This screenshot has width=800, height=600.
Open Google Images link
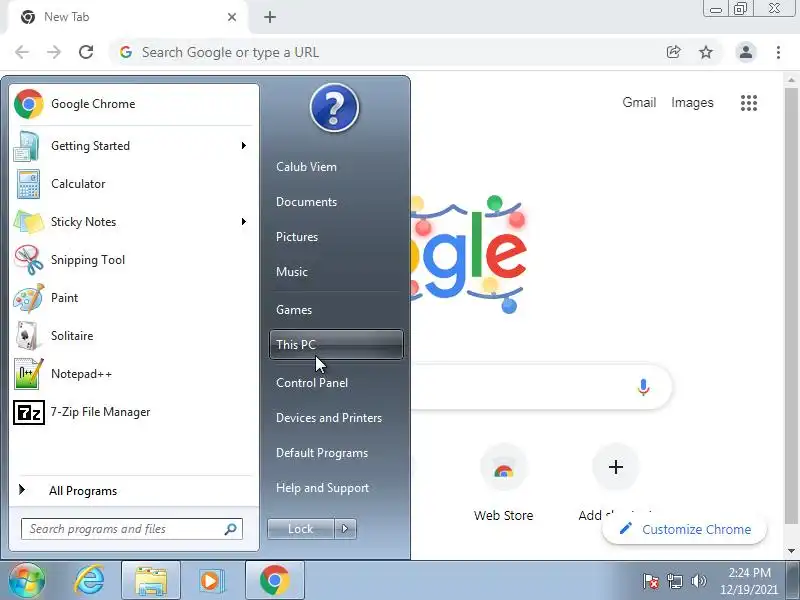coord(692,103)
